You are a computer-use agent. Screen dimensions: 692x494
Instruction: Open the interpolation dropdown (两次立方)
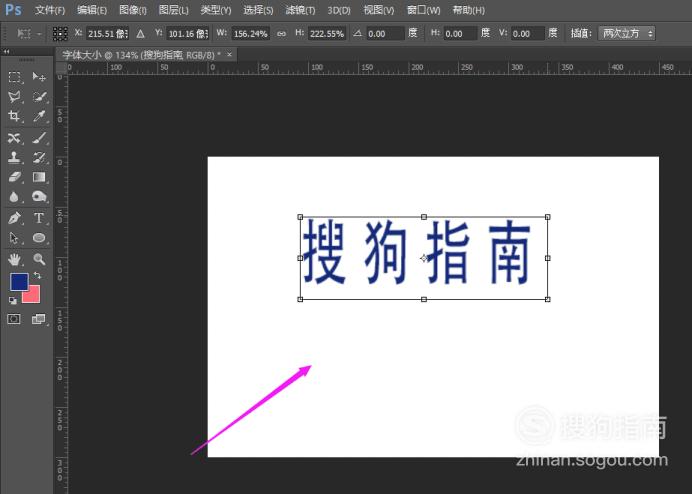(627, 34)
